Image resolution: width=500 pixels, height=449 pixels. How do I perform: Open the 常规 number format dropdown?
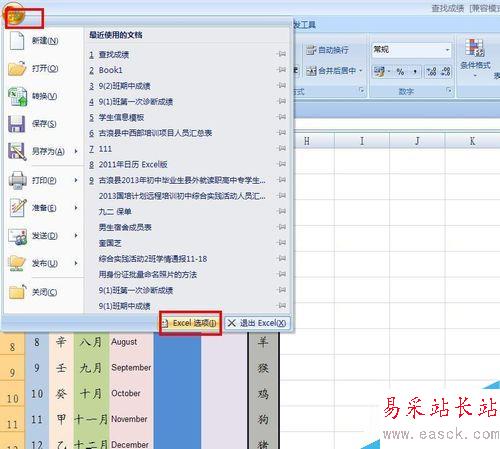click(x=447, y=50)
